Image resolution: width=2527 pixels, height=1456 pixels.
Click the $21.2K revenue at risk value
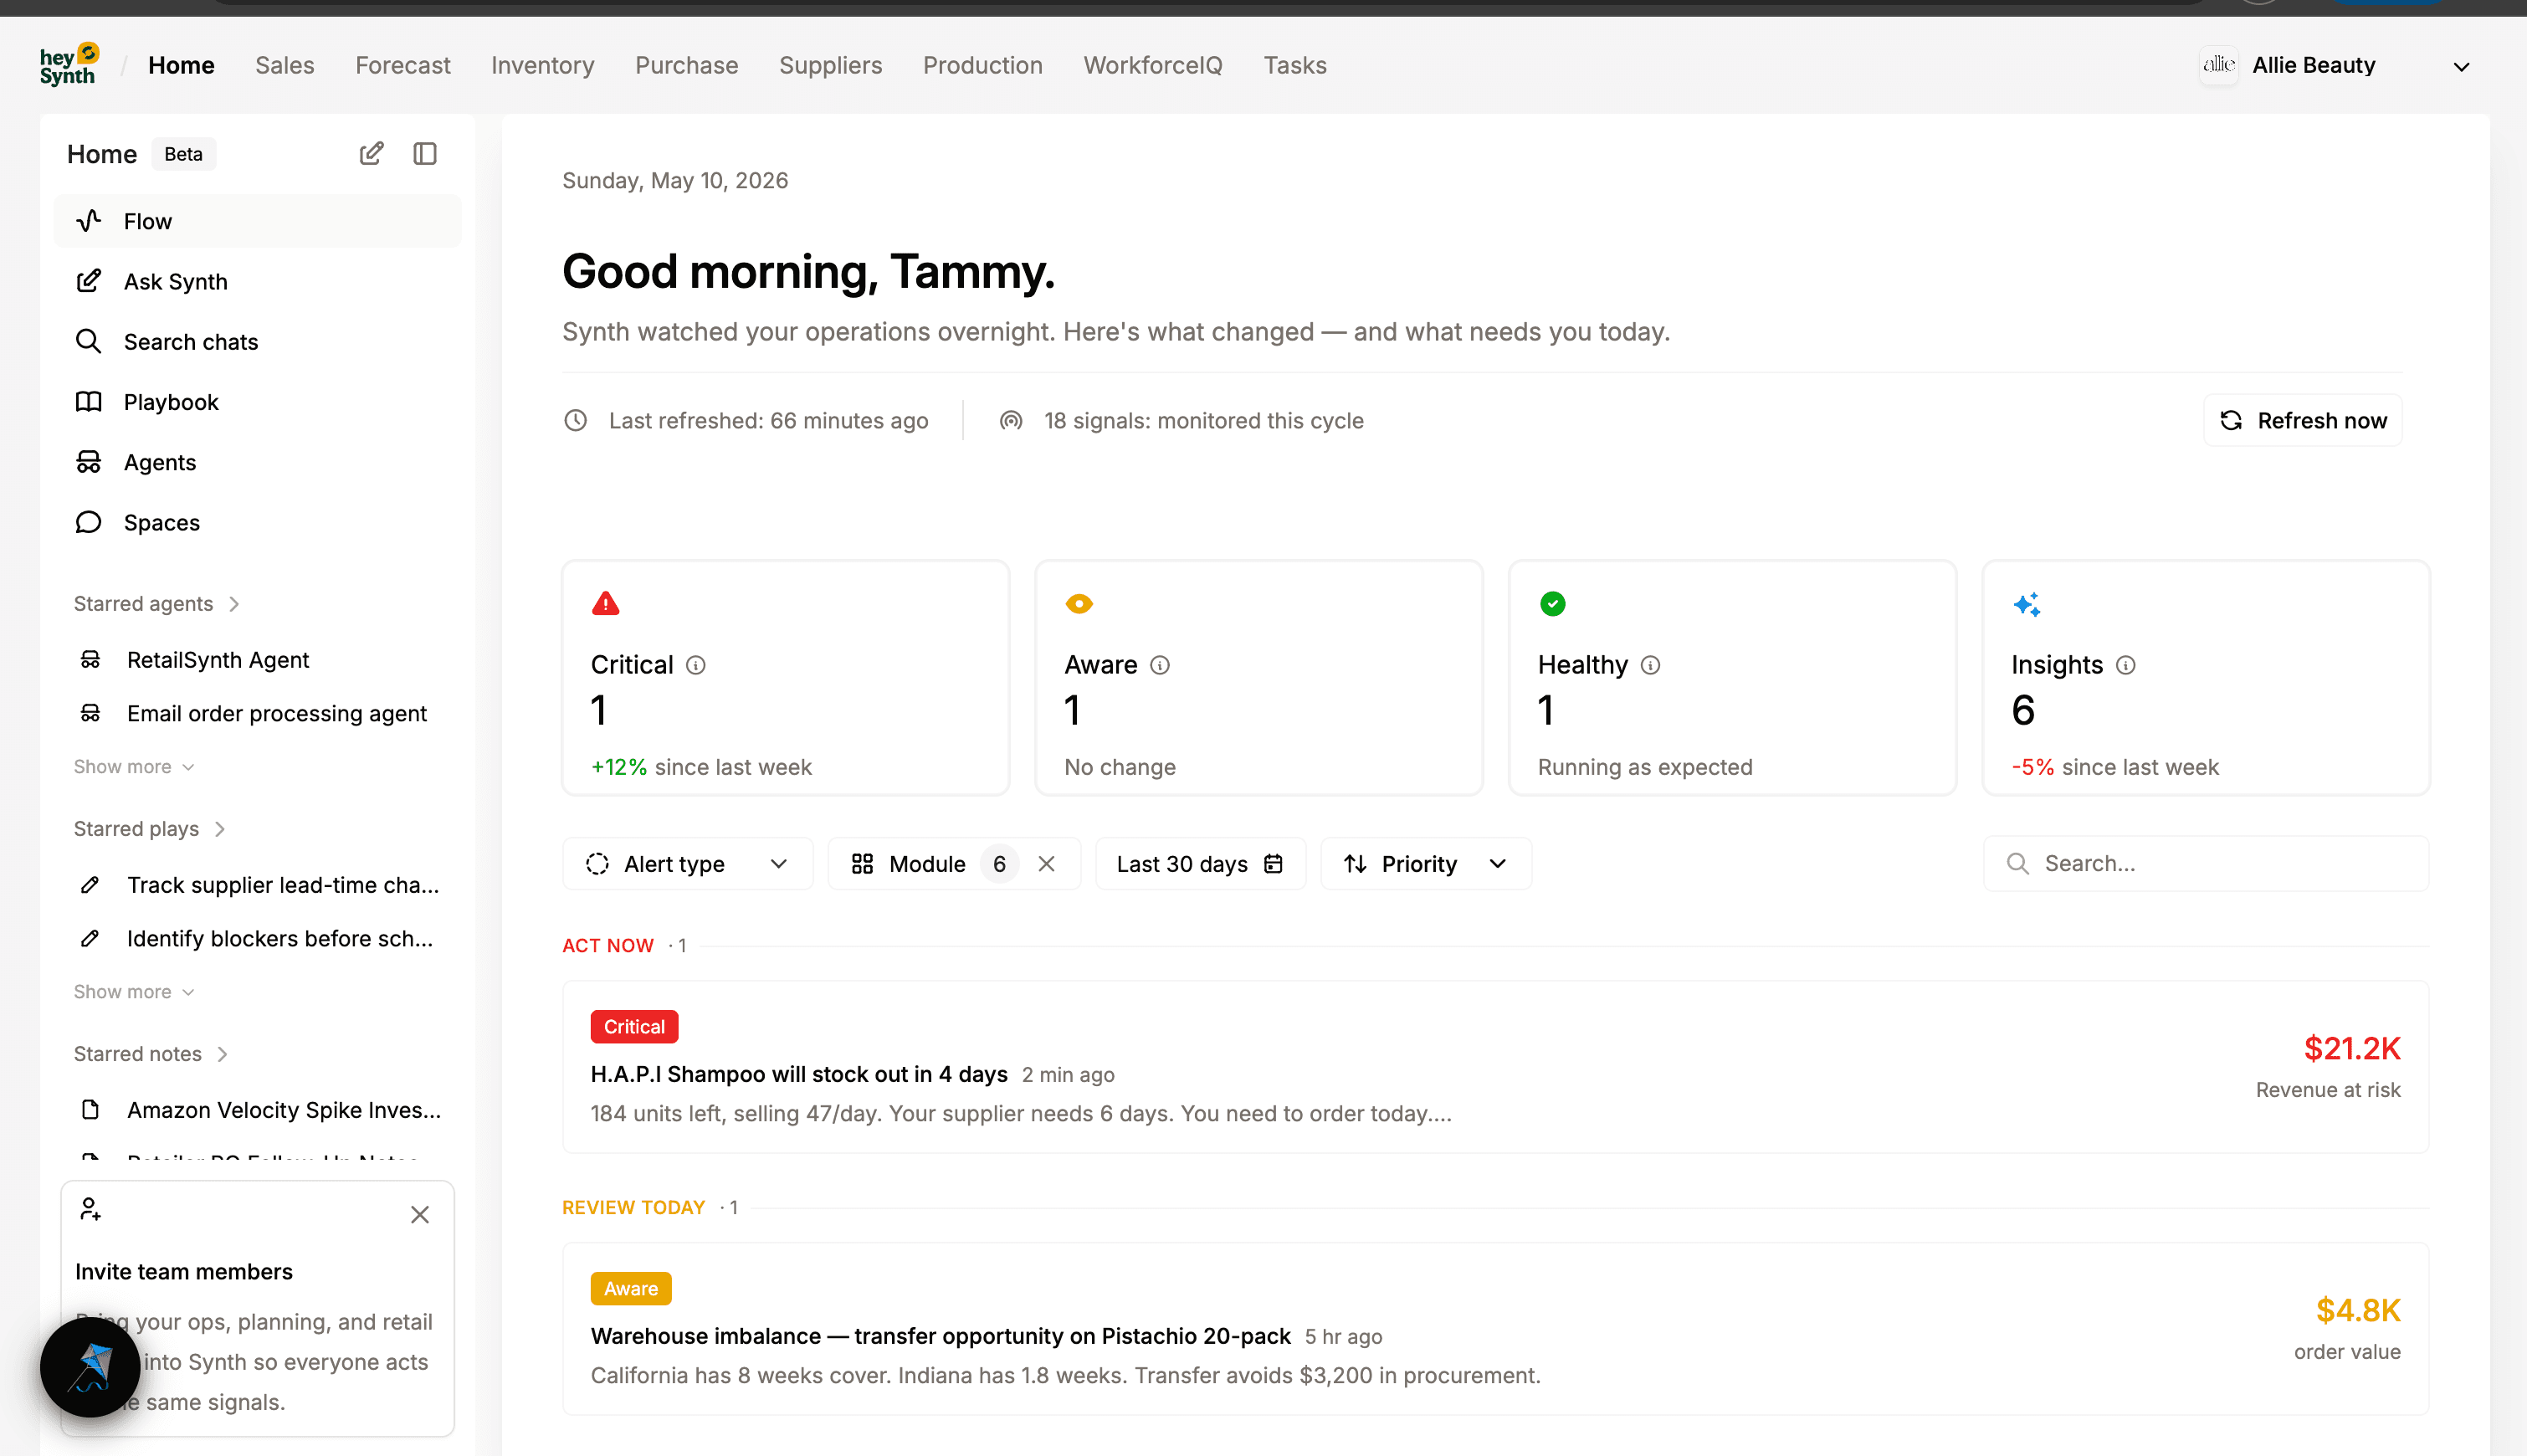click(2352, 1048)
